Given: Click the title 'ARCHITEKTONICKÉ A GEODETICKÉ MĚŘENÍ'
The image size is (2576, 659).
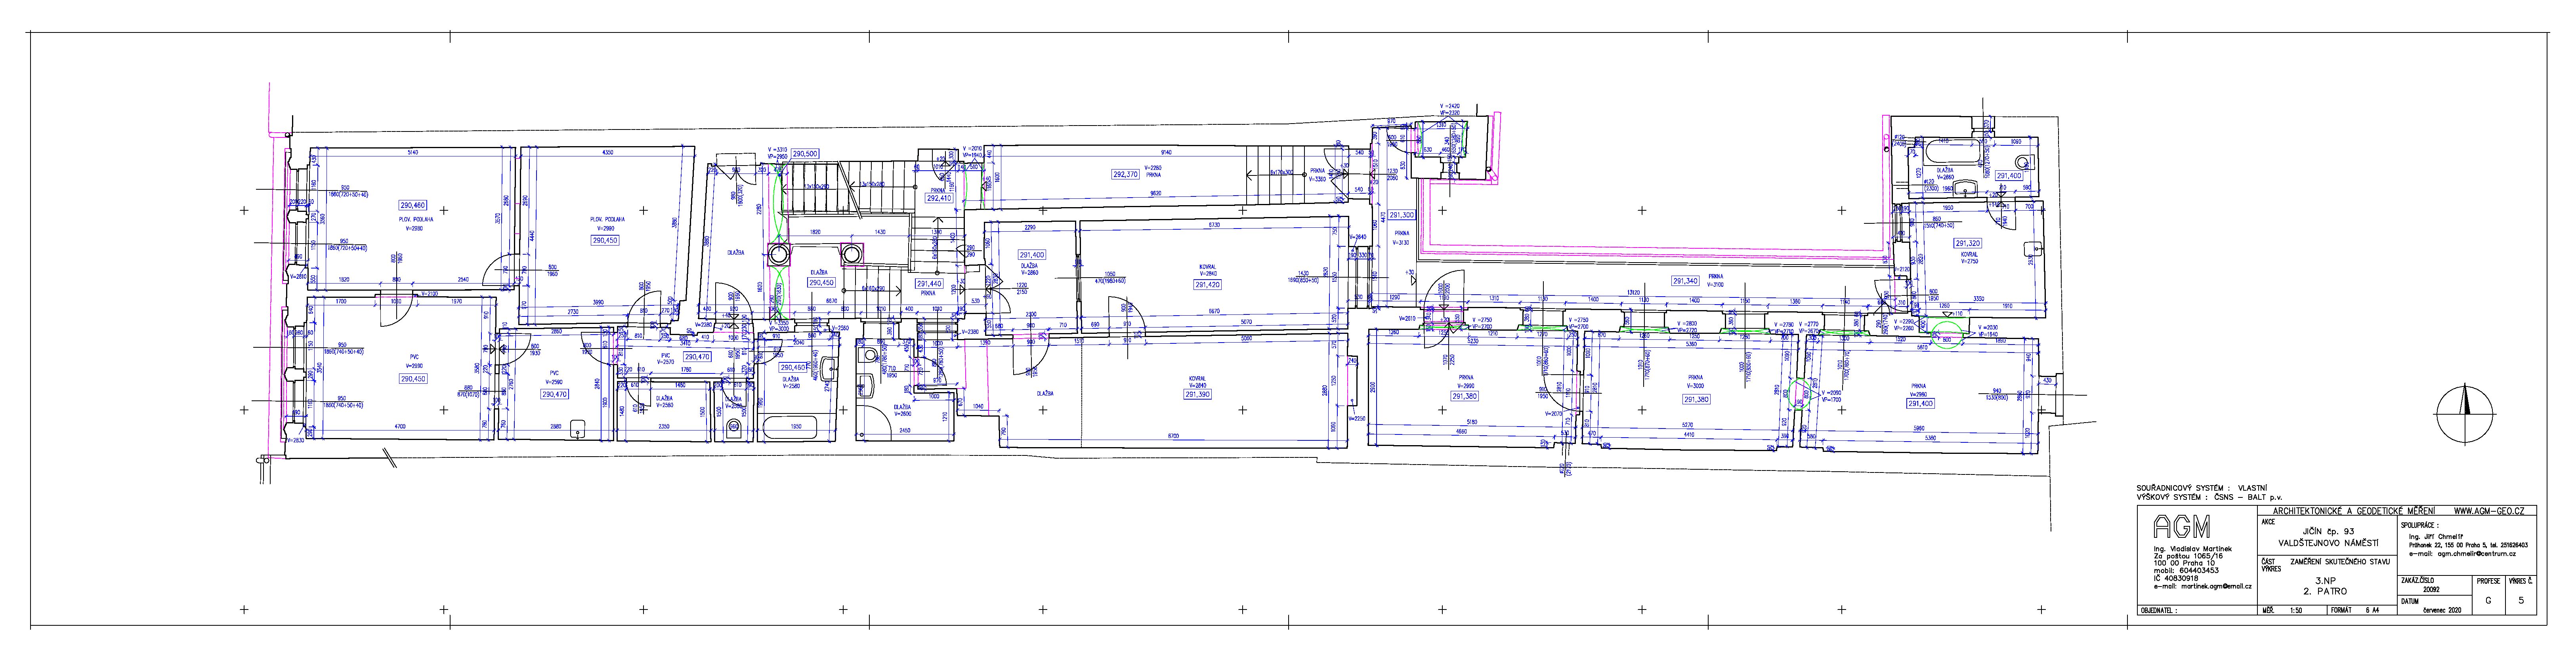Looking at the screenshot, I should click(x=2354, y=511).
